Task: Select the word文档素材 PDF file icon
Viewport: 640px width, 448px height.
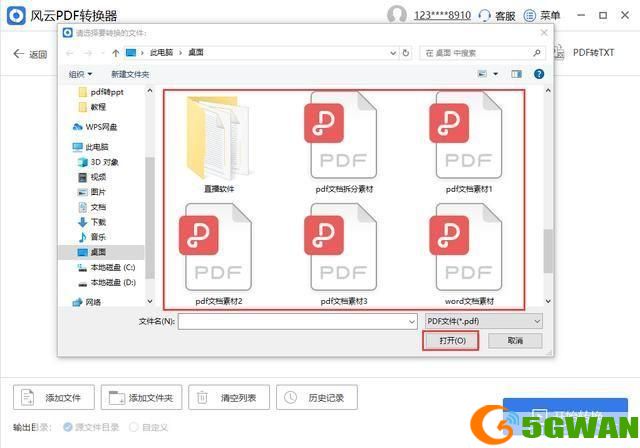Action: (468, 247)
